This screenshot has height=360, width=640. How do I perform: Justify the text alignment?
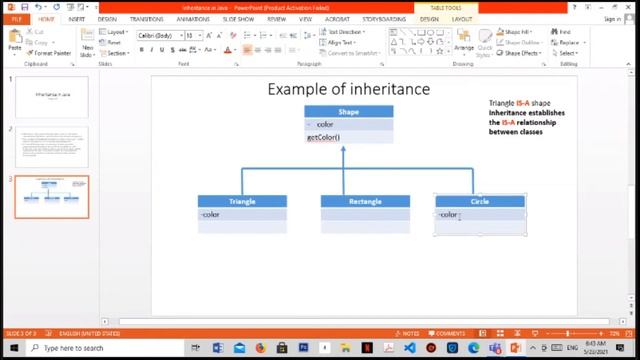[278, 50]
